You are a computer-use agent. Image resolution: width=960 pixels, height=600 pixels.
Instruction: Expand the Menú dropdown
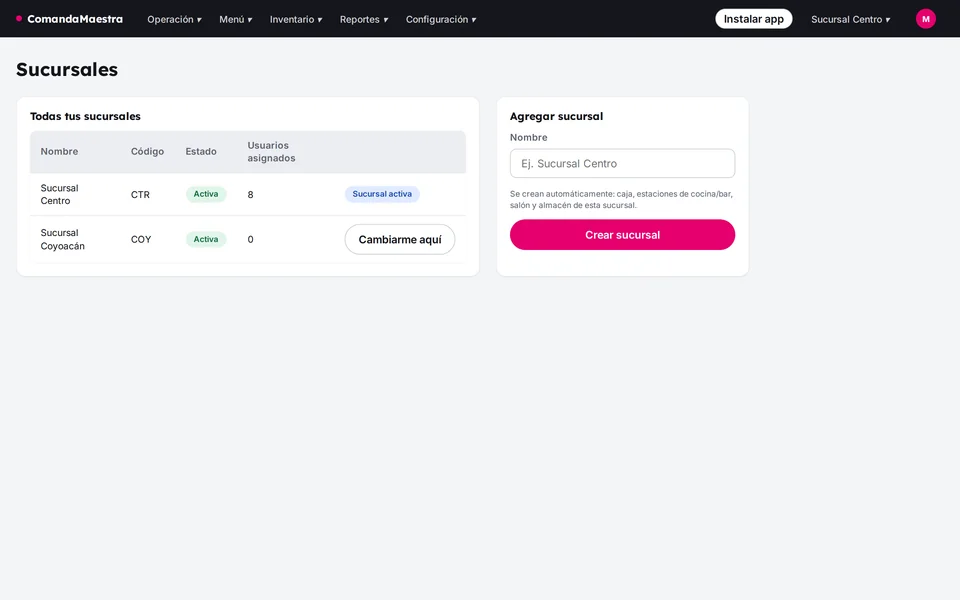point(236,19)
